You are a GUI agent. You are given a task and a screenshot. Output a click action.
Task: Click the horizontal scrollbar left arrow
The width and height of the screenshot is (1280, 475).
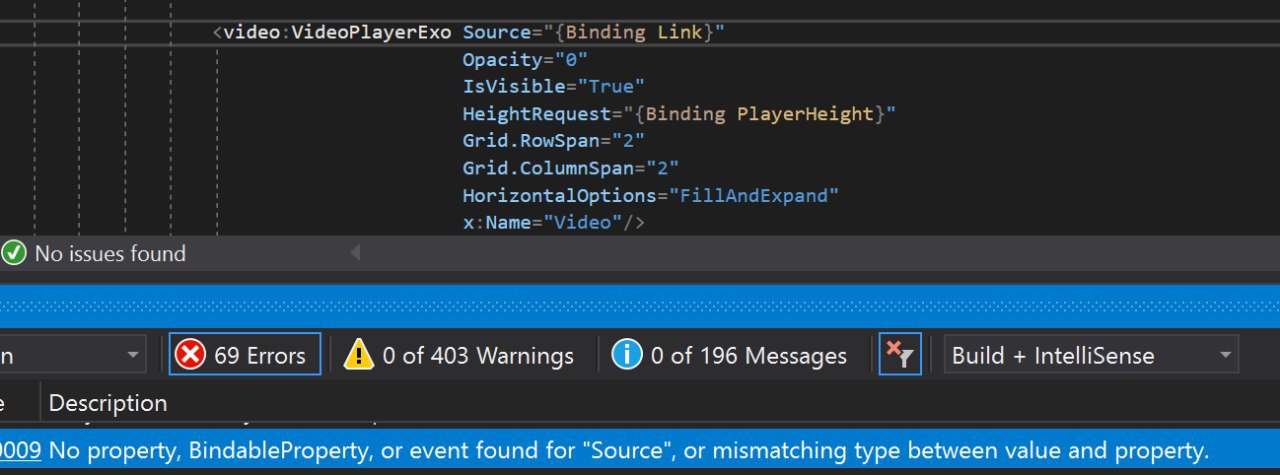point(354,253)
